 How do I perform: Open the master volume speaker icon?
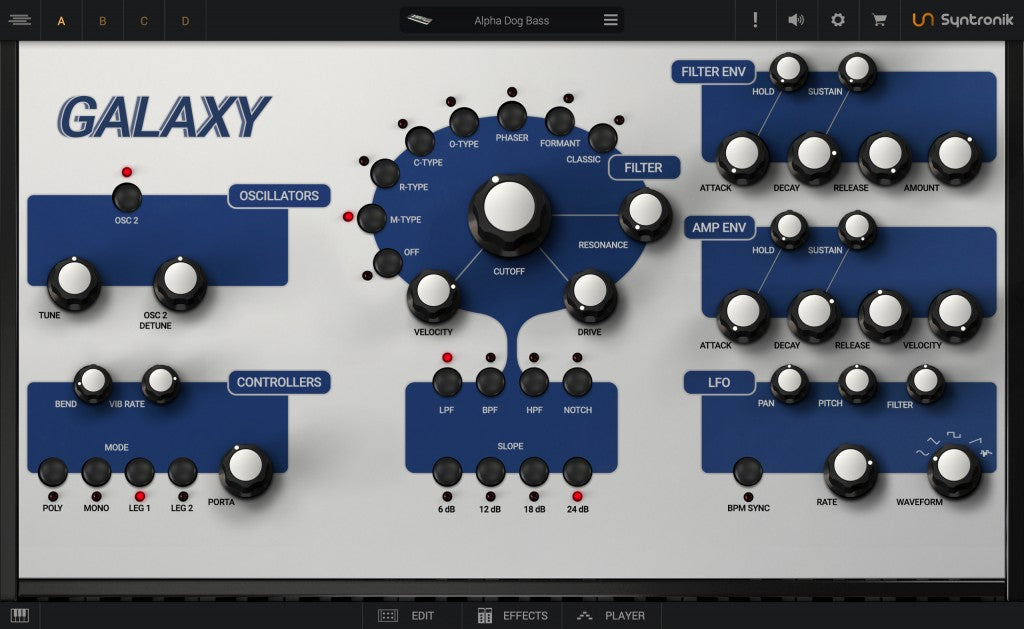click(x=796, y=19)
